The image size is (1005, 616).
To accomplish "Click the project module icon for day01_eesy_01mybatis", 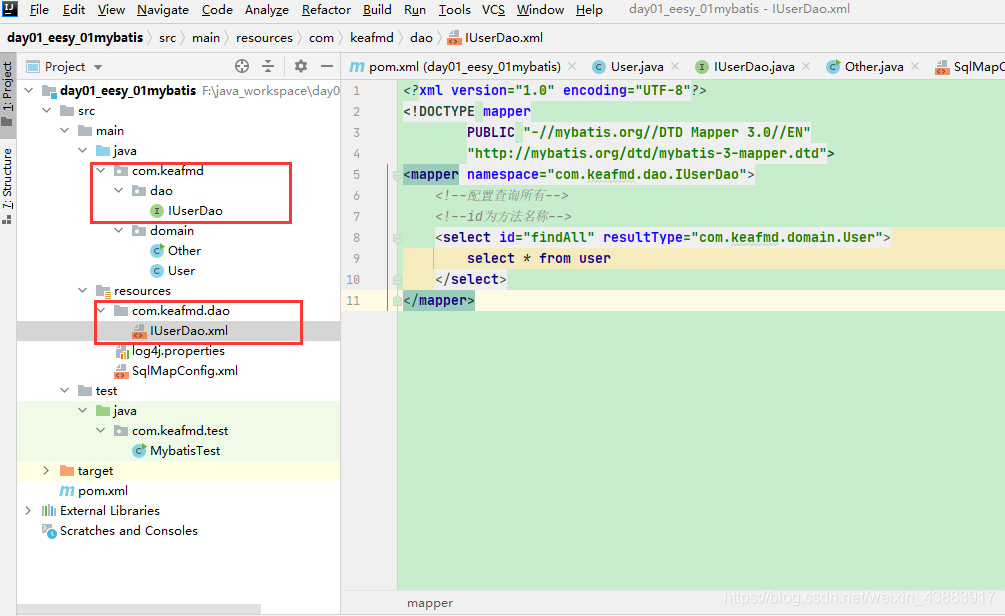I will [x=49, y=91].
